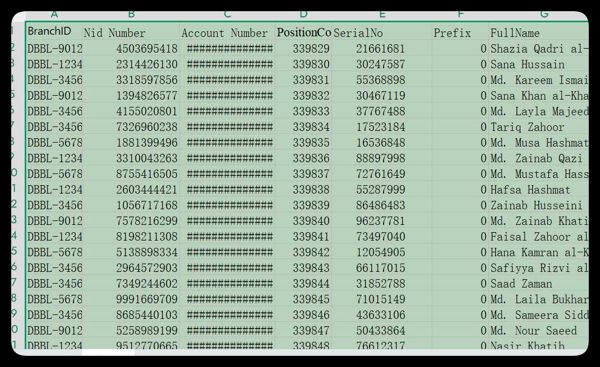The image size is (600, 367).
Task: Select BranchID cell in the 339829 row
Action: 55,49
